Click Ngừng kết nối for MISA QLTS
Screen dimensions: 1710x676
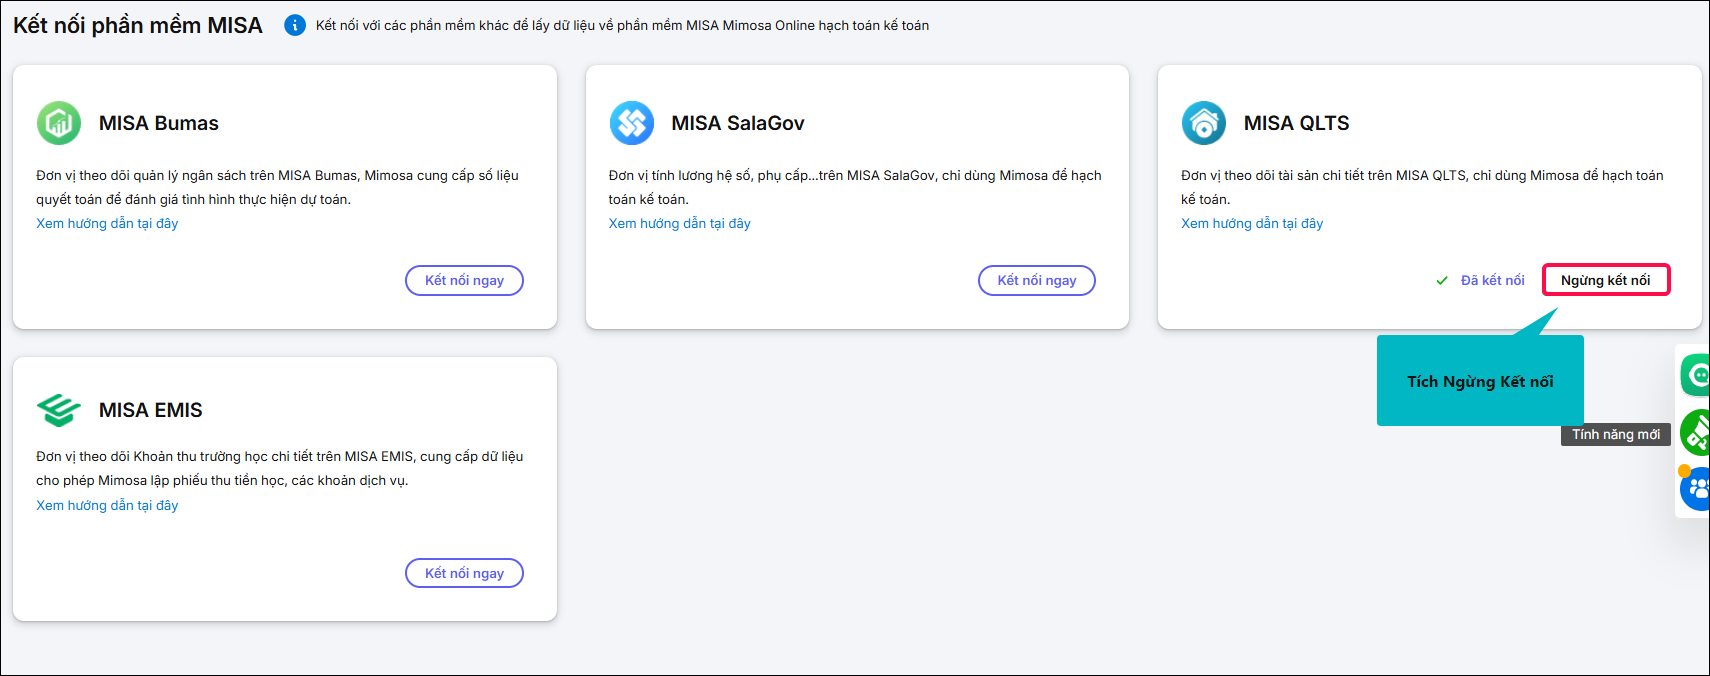coord(1606,280)
